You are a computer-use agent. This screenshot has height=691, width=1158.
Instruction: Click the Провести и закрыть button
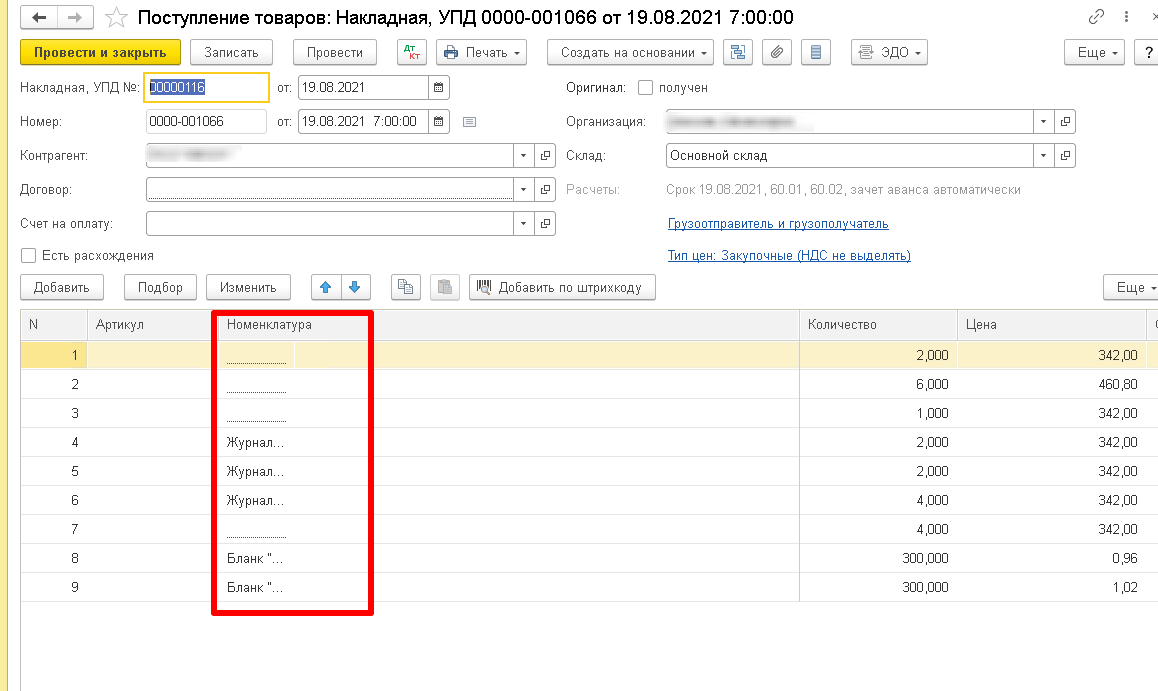pos(100,52)
